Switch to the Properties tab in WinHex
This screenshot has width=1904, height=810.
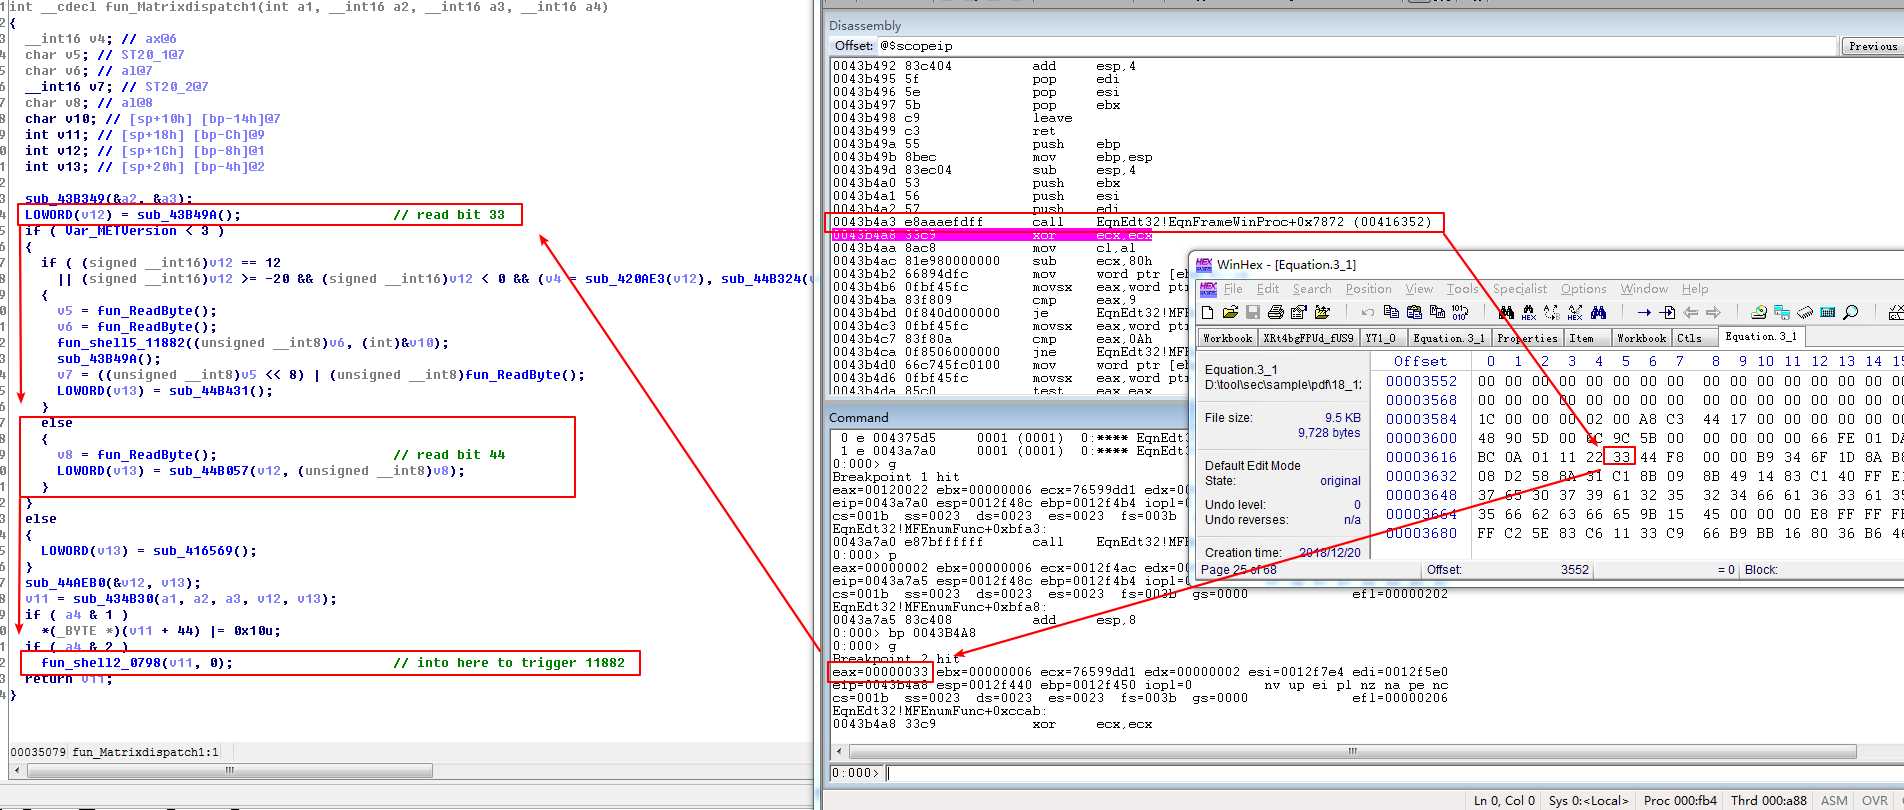(x=1527, y=338)
